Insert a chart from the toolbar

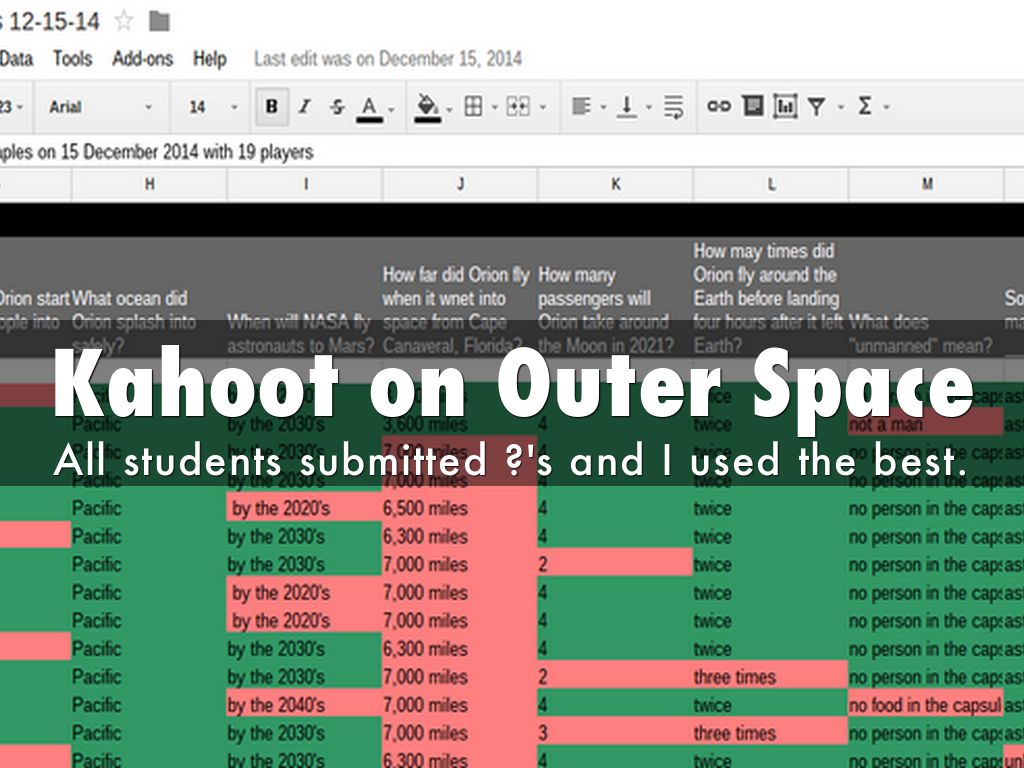pyautogui.click(x=785, y=106)
